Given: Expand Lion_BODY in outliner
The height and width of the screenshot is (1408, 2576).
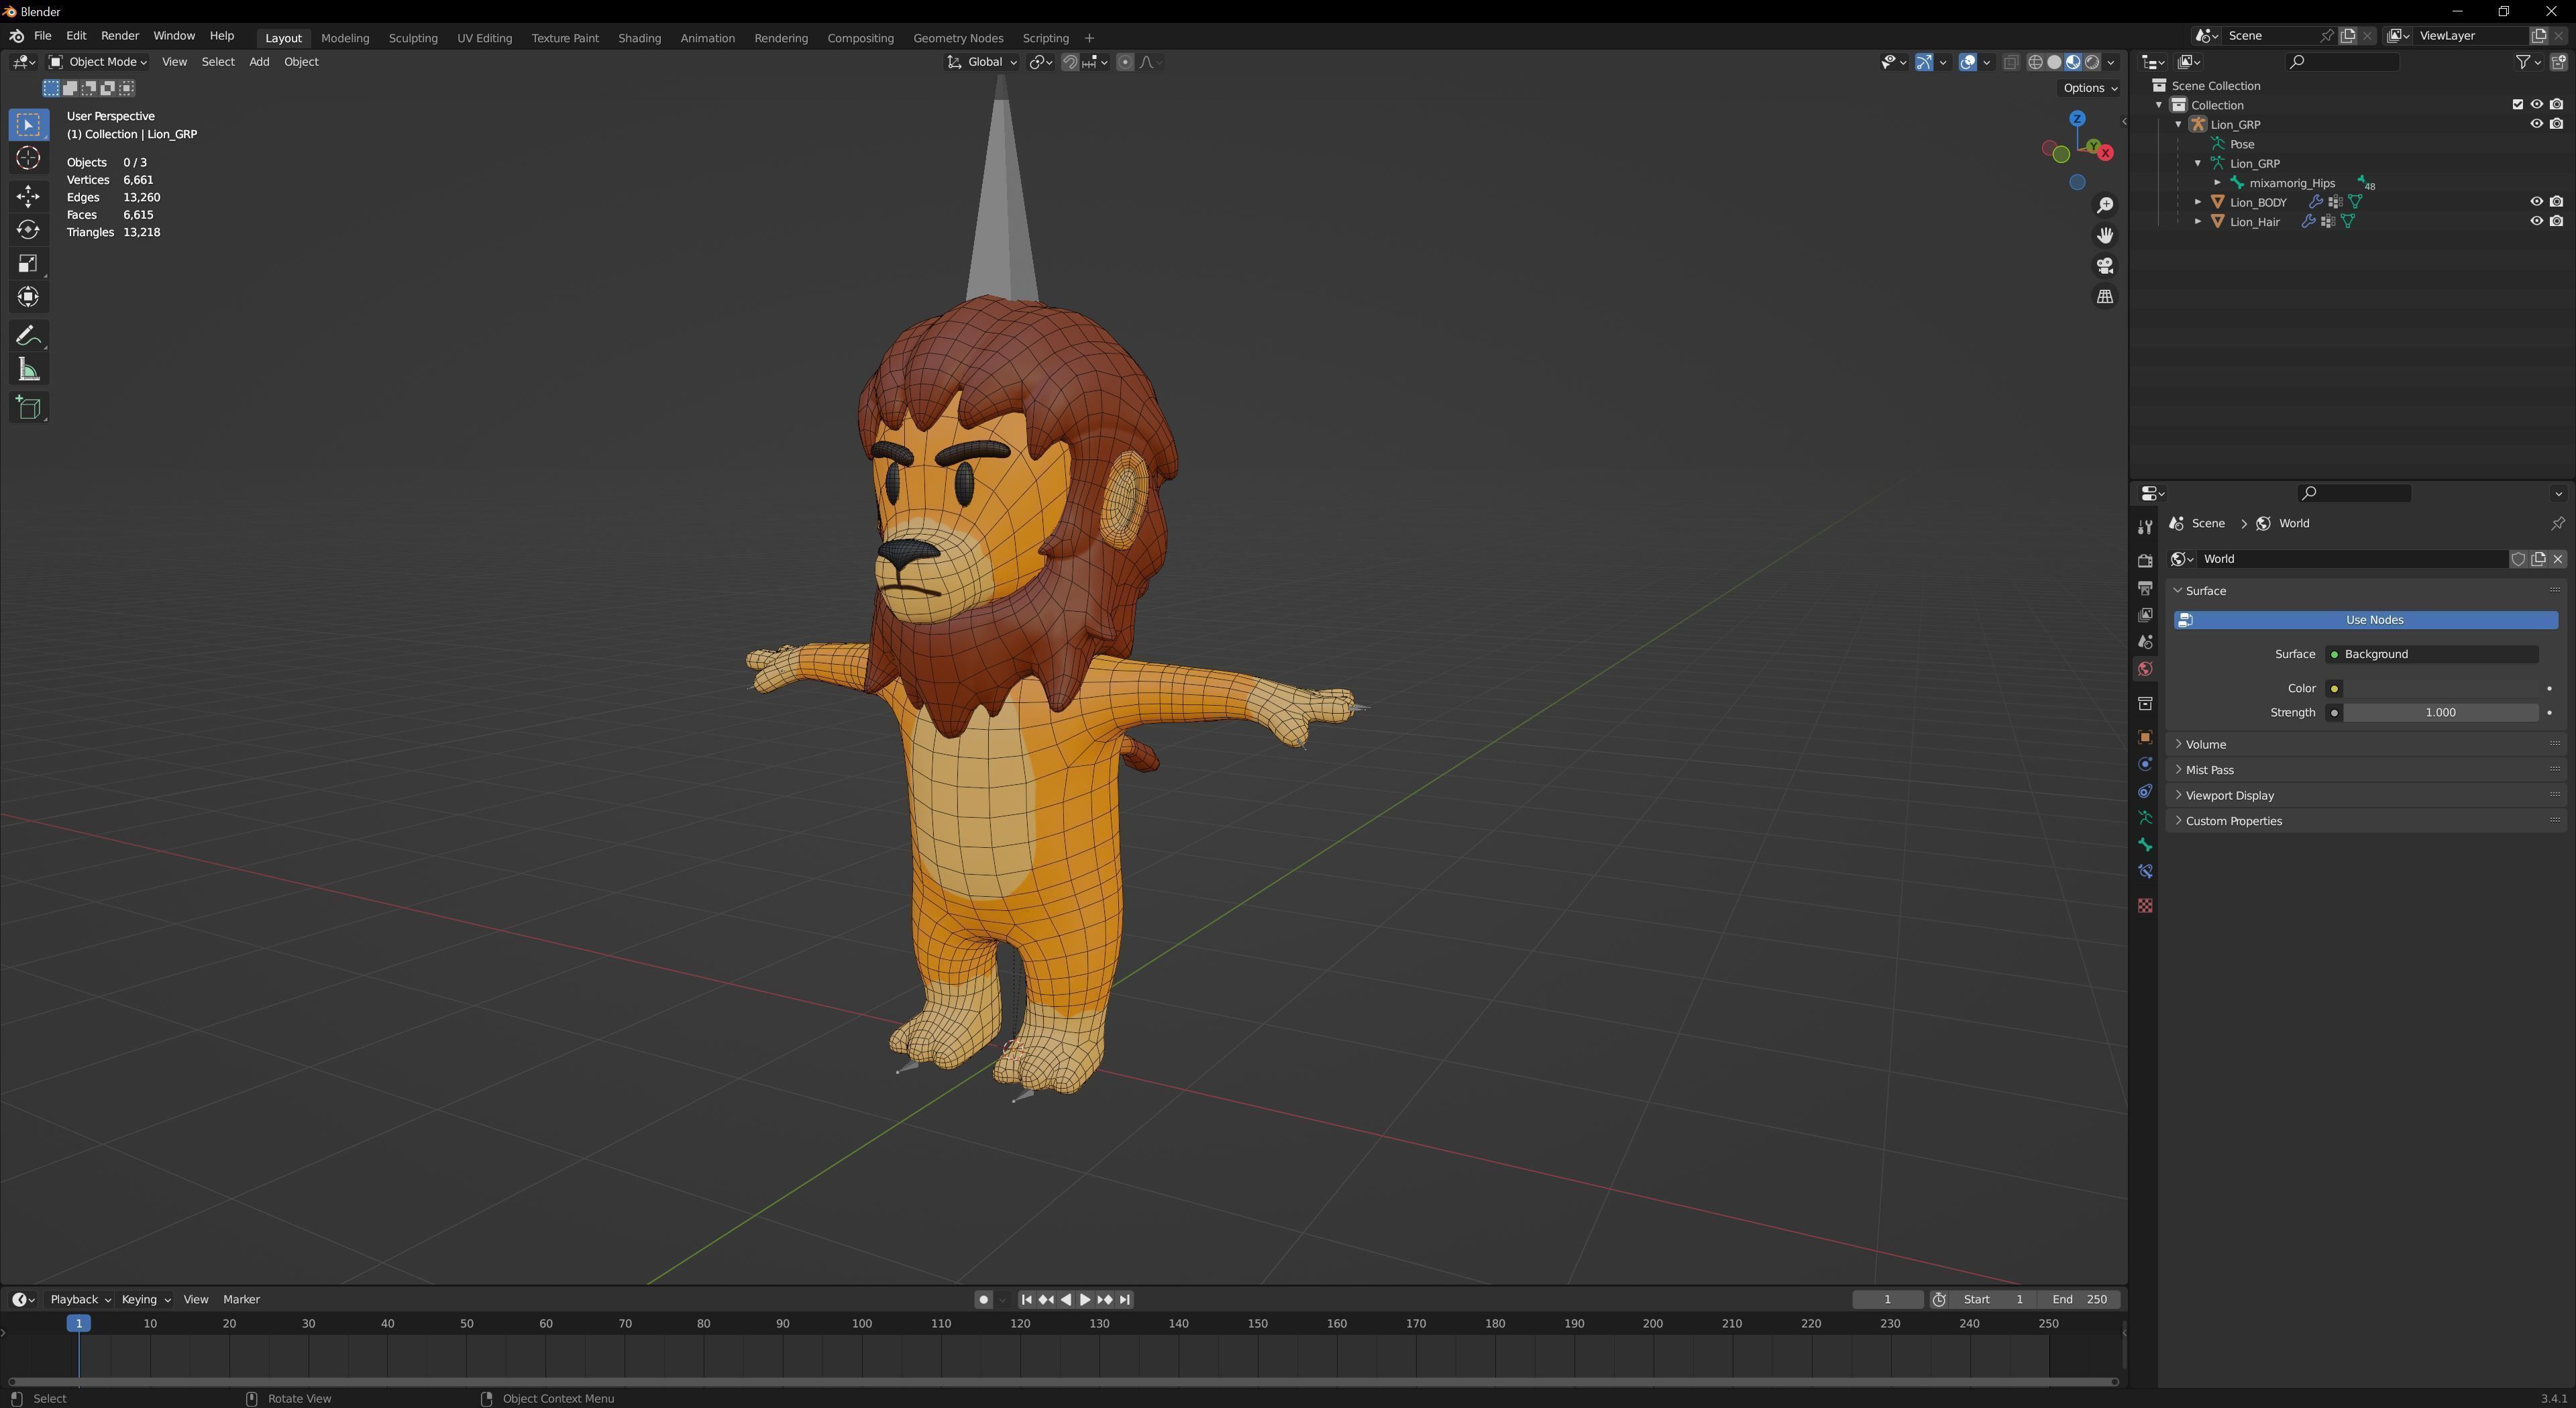Looking at the screenshot, I should point(2198,202).
